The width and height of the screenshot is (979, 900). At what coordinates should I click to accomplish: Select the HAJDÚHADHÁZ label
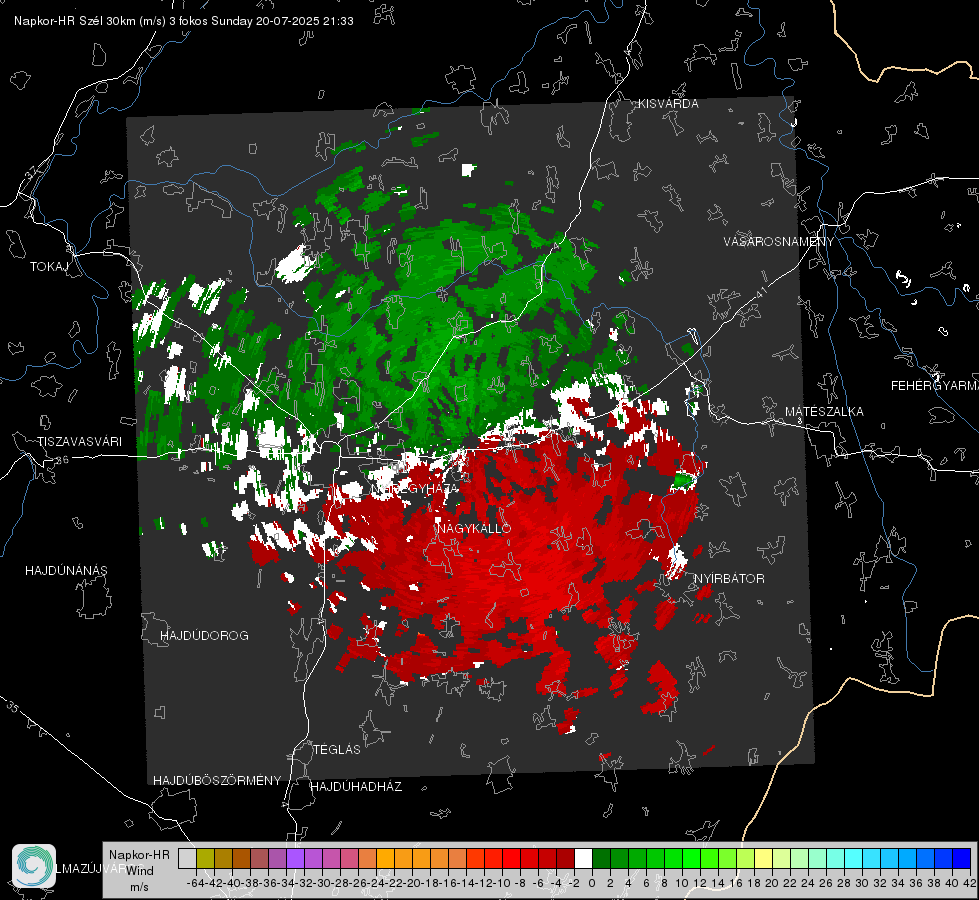tap(356, 786)
